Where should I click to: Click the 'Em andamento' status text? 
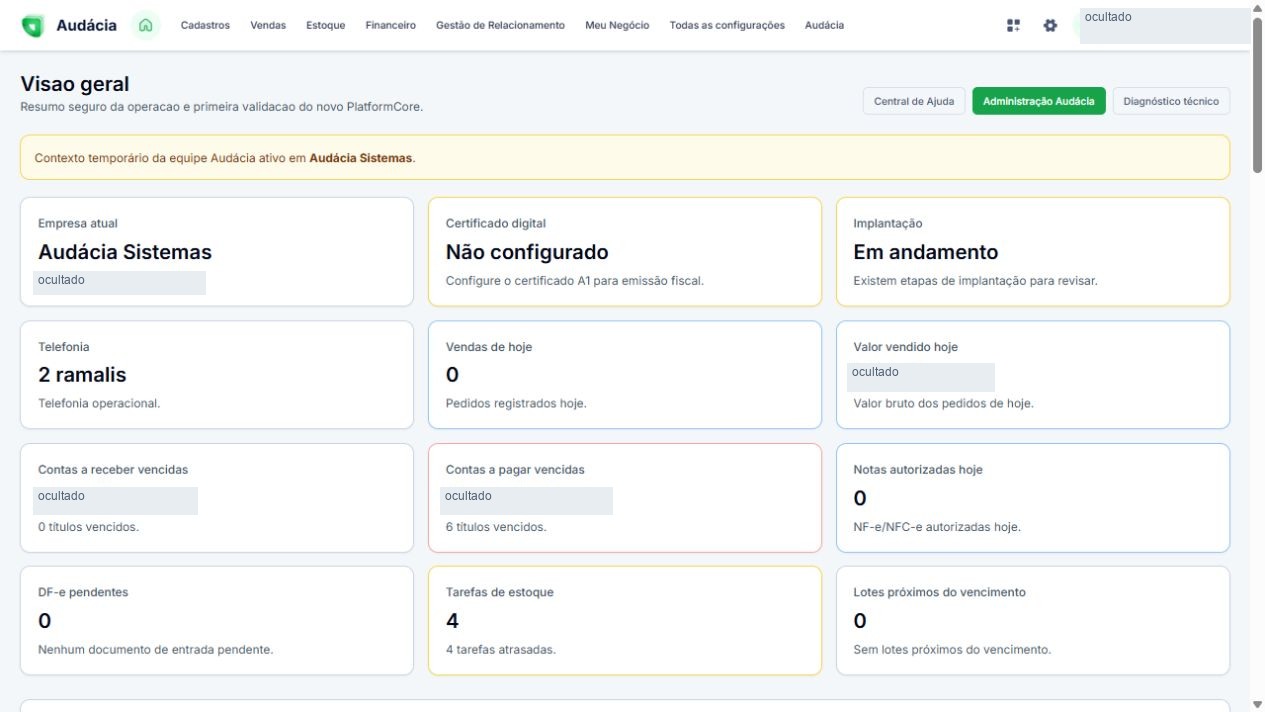click(926, 252)
